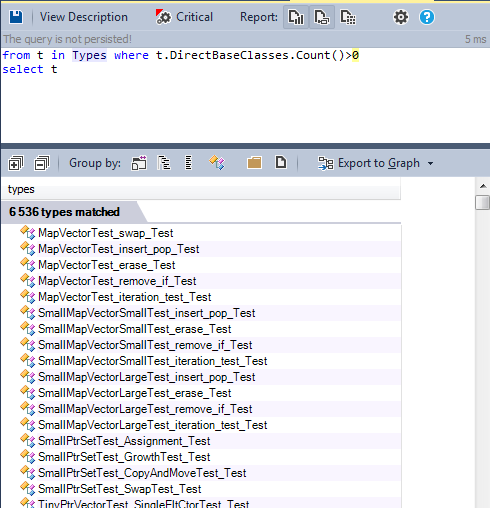Group results by assembly icon
This screenshot has height=508, width=490.
point(139,163)
